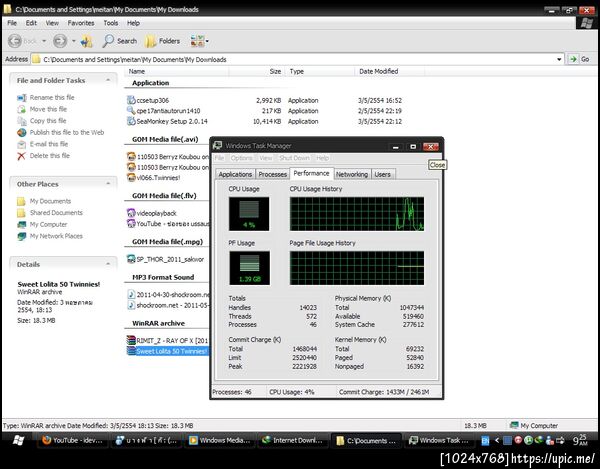Screen dimensions: 600x469
Task: Click E-mail this file link
Action: [x=49, y=144]
